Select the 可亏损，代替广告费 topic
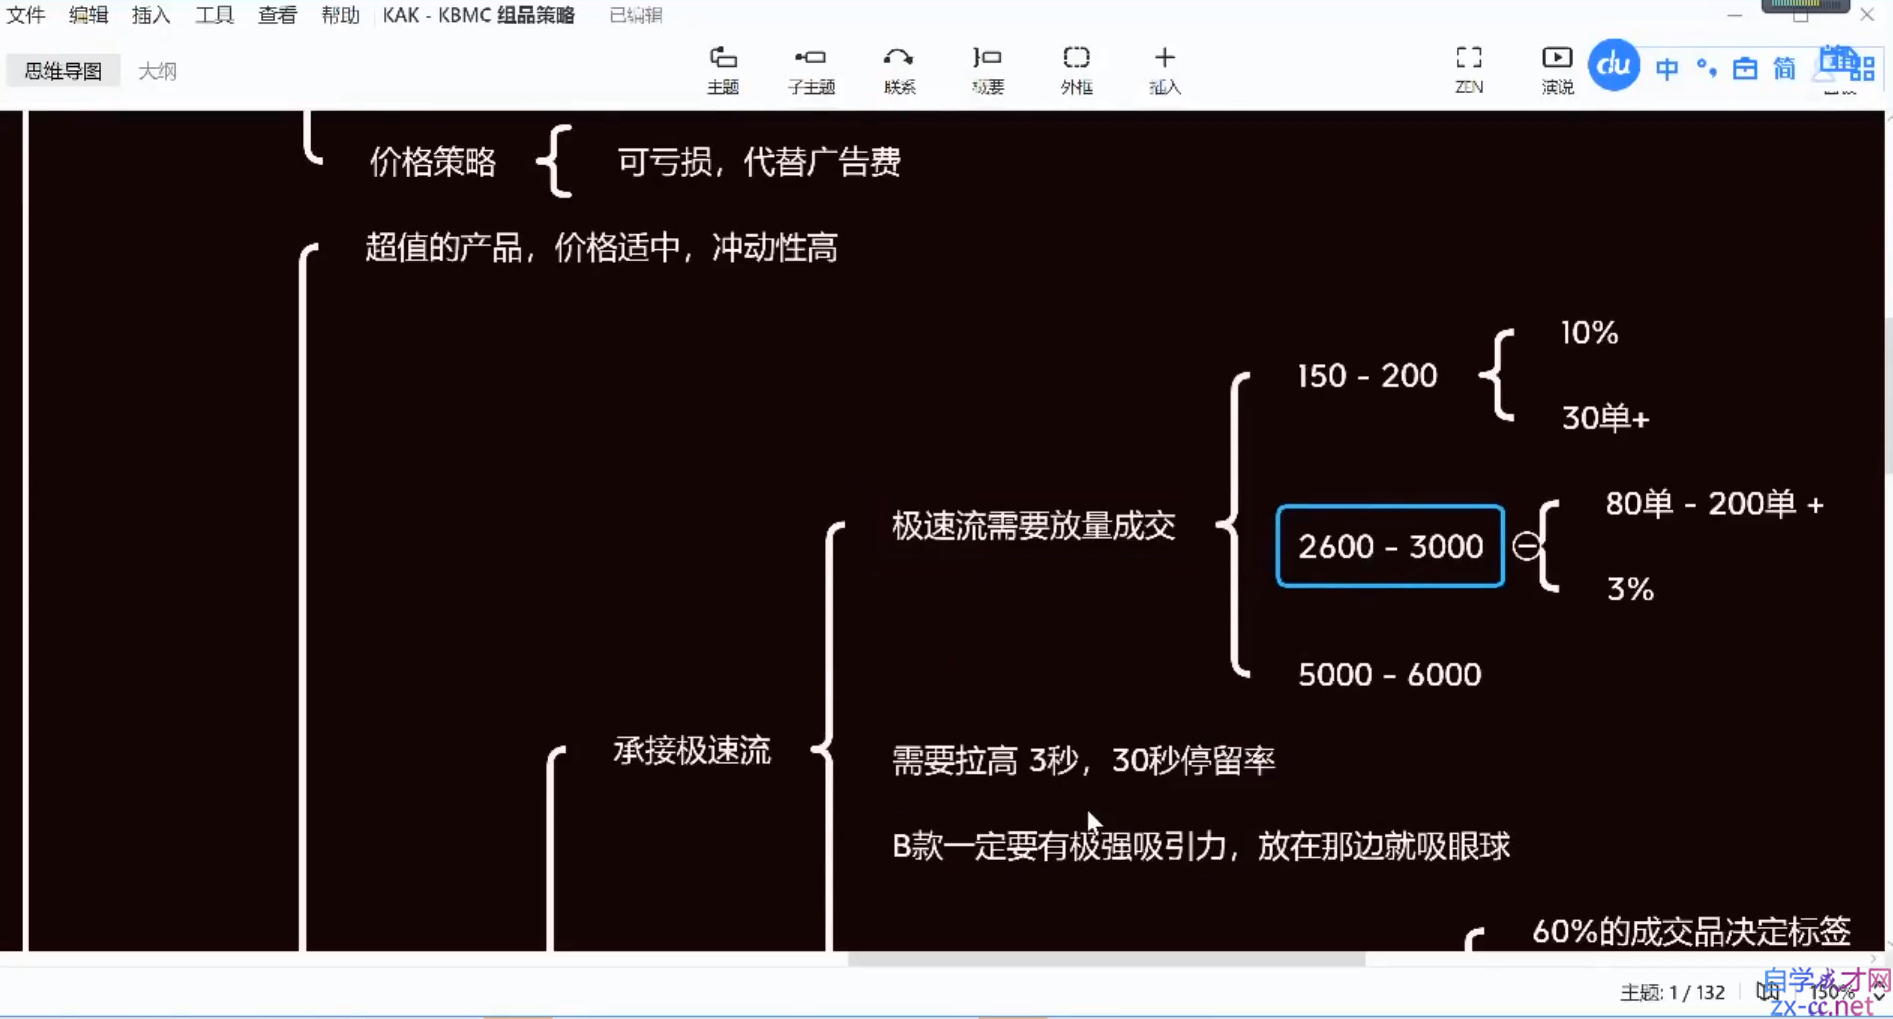The image size is (1893, 1019). click(759, 161)
